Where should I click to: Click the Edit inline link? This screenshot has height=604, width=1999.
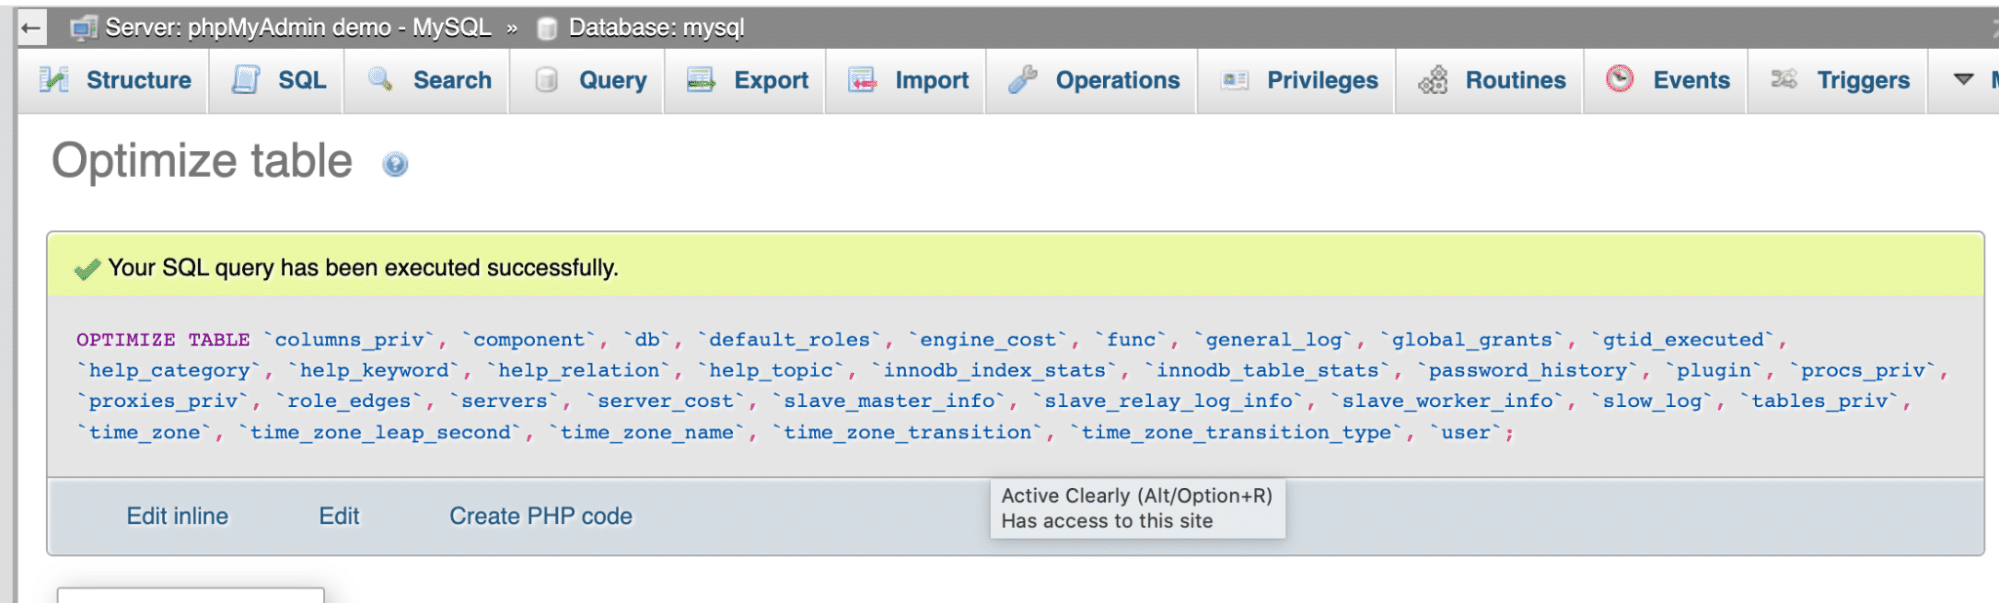[x=177, y=517]
